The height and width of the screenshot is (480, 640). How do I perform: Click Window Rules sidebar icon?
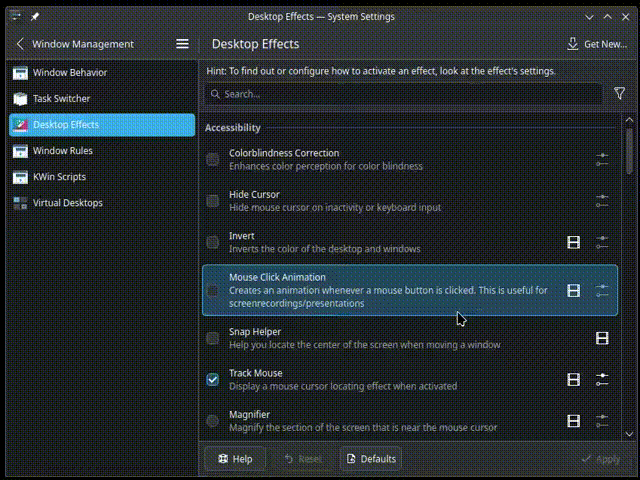click(20, 151)
